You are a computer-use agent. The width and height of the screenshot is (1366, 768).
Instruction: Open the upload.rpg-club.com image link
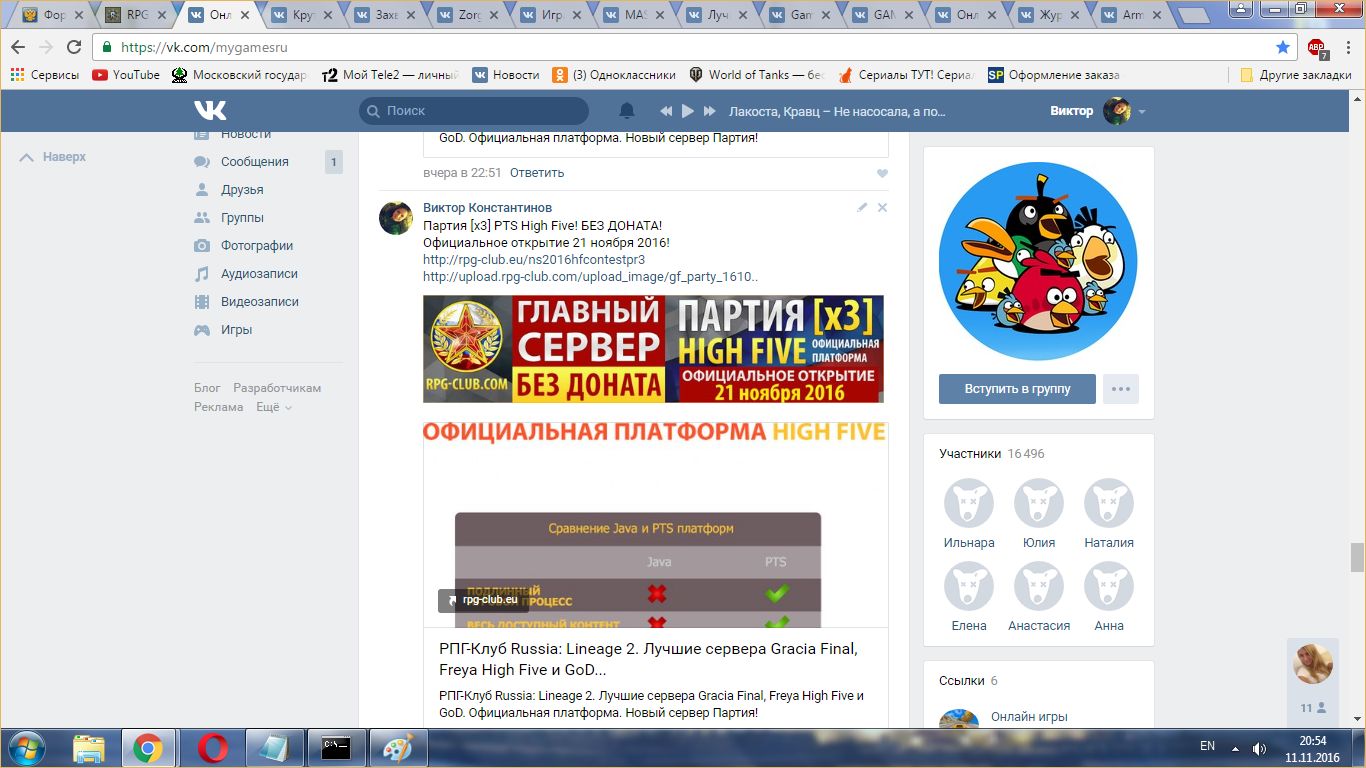tap(590, 277)
